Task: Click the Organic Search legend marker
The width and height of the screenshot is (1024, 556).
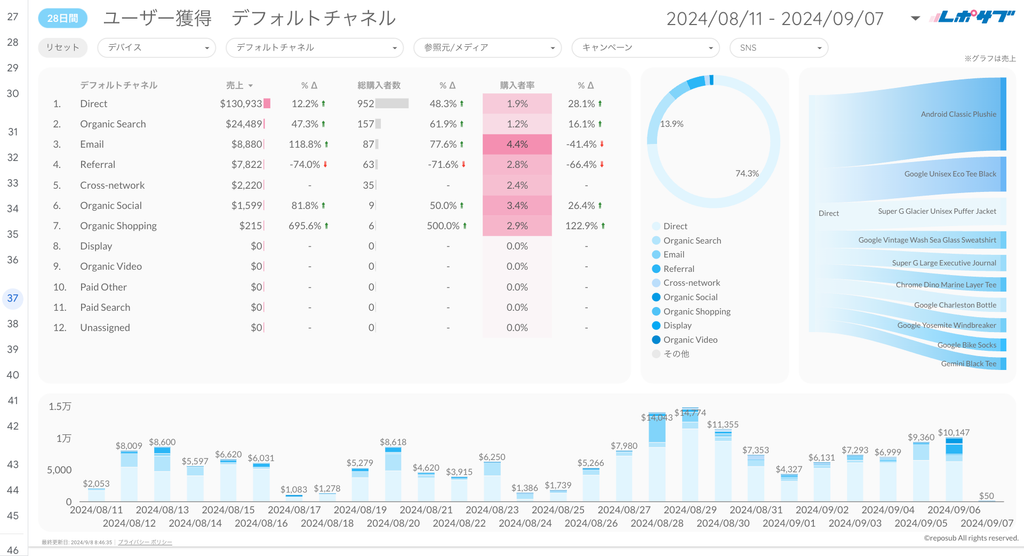Action: 656,241
